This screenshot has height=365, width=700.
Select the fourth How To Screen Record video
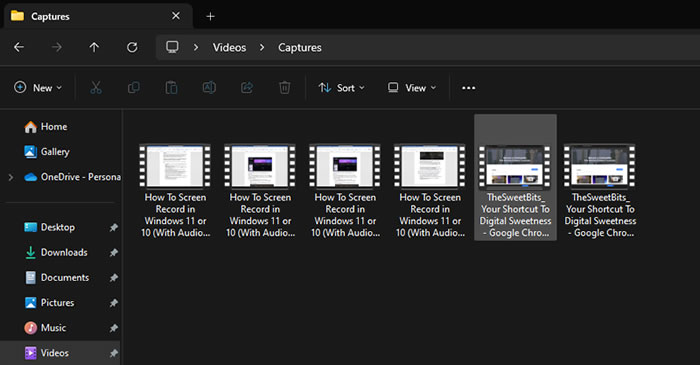click(429, 191)
